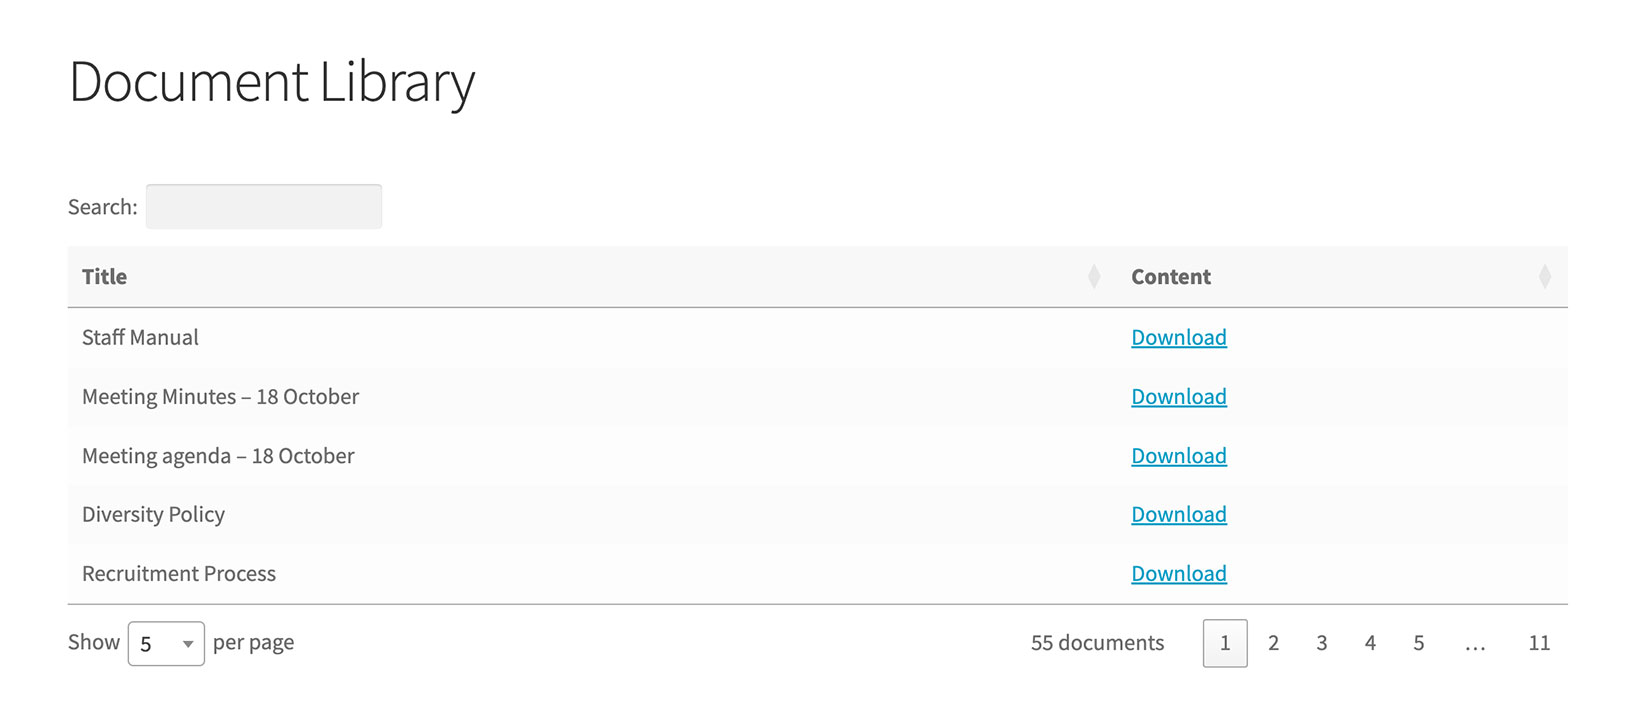Click inside the Search box
Image resolution: width=1640 pixels, height=722 pixels.
click(x=263, y=206)
